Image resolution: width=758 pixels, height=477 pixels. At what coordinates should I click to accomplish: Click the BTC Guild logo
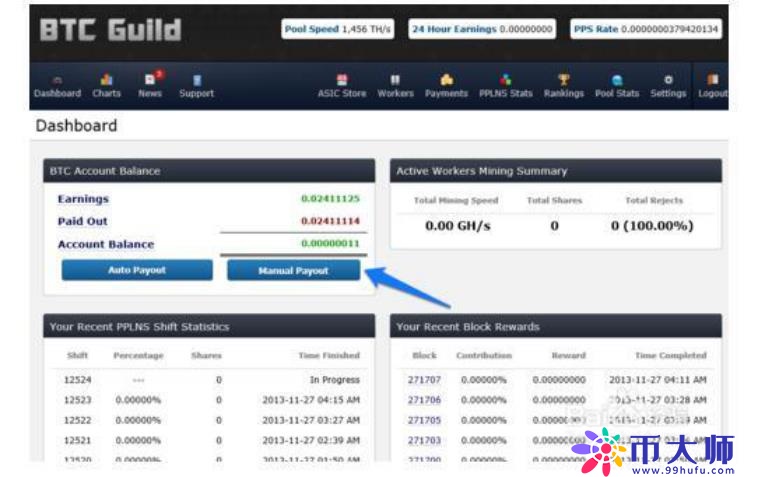pos(111,30)
